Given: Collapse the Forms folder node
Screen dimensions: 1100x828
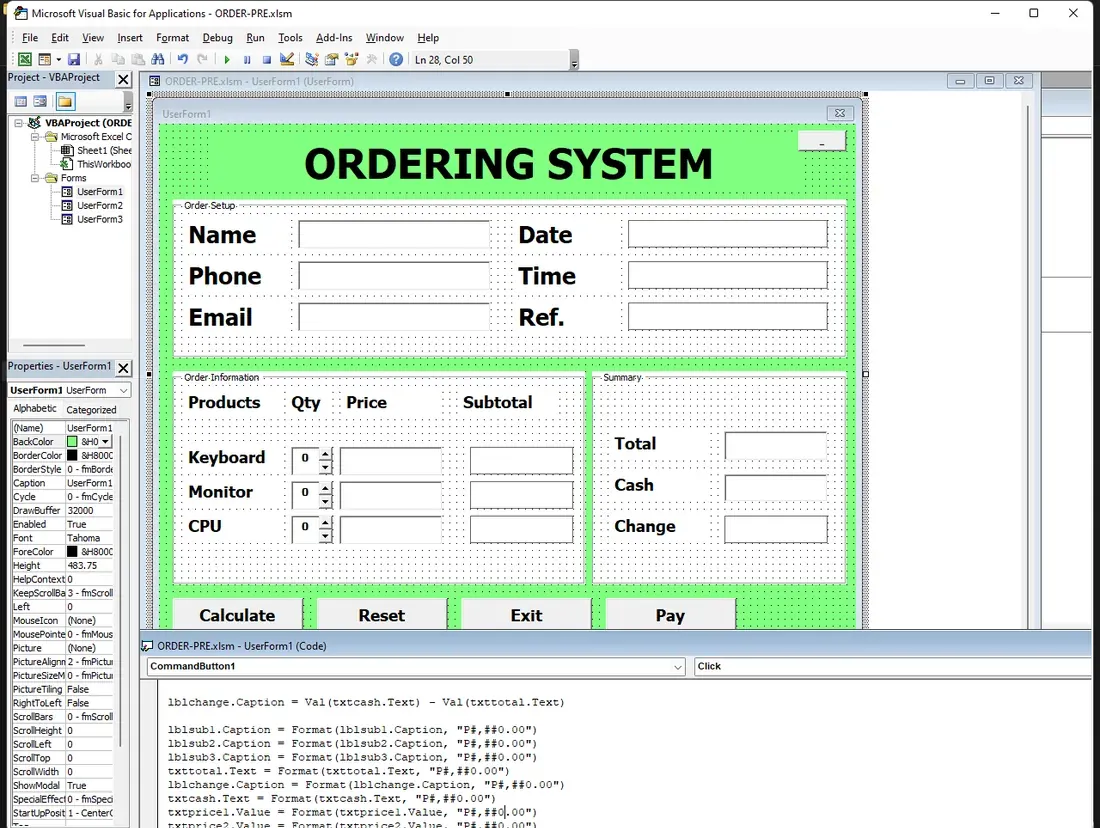Looking at the screenshot, I should click(34, 178).
